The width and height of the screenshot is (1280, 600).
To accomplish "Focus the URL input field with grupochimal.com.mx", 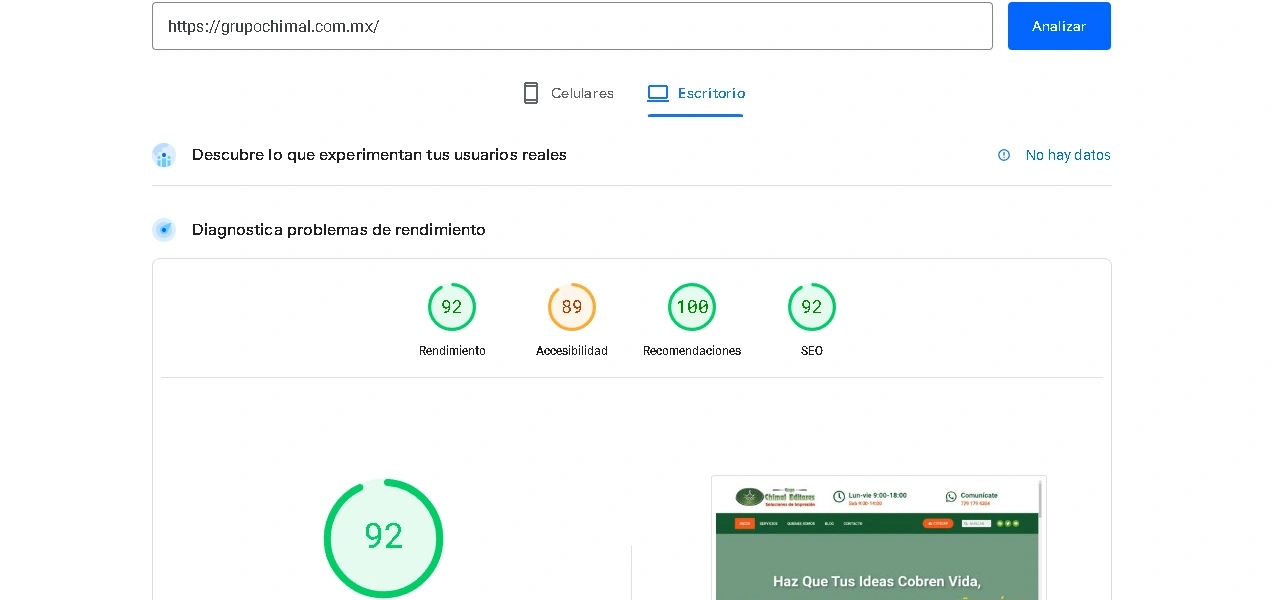I will 572,26.
